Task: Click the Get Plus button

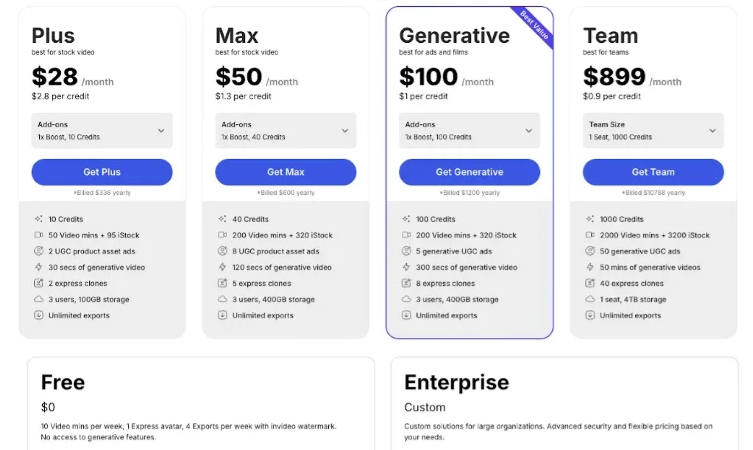Action: pos(102,172)
